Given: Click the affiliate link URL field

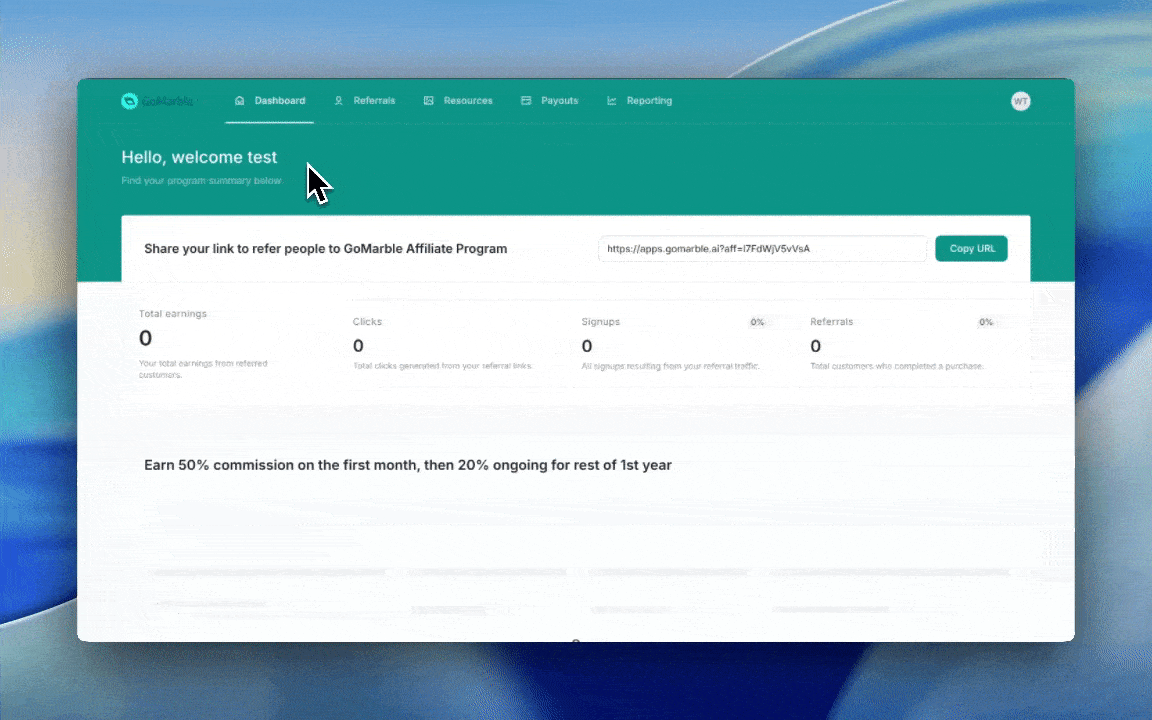Looking at the screenshot, I should [763, 248].
